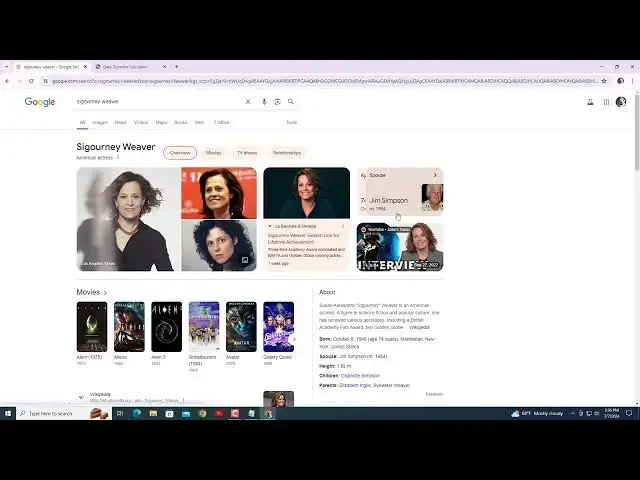View site information icon in address bar
640x480 pixels.
[x=45, y=81]
